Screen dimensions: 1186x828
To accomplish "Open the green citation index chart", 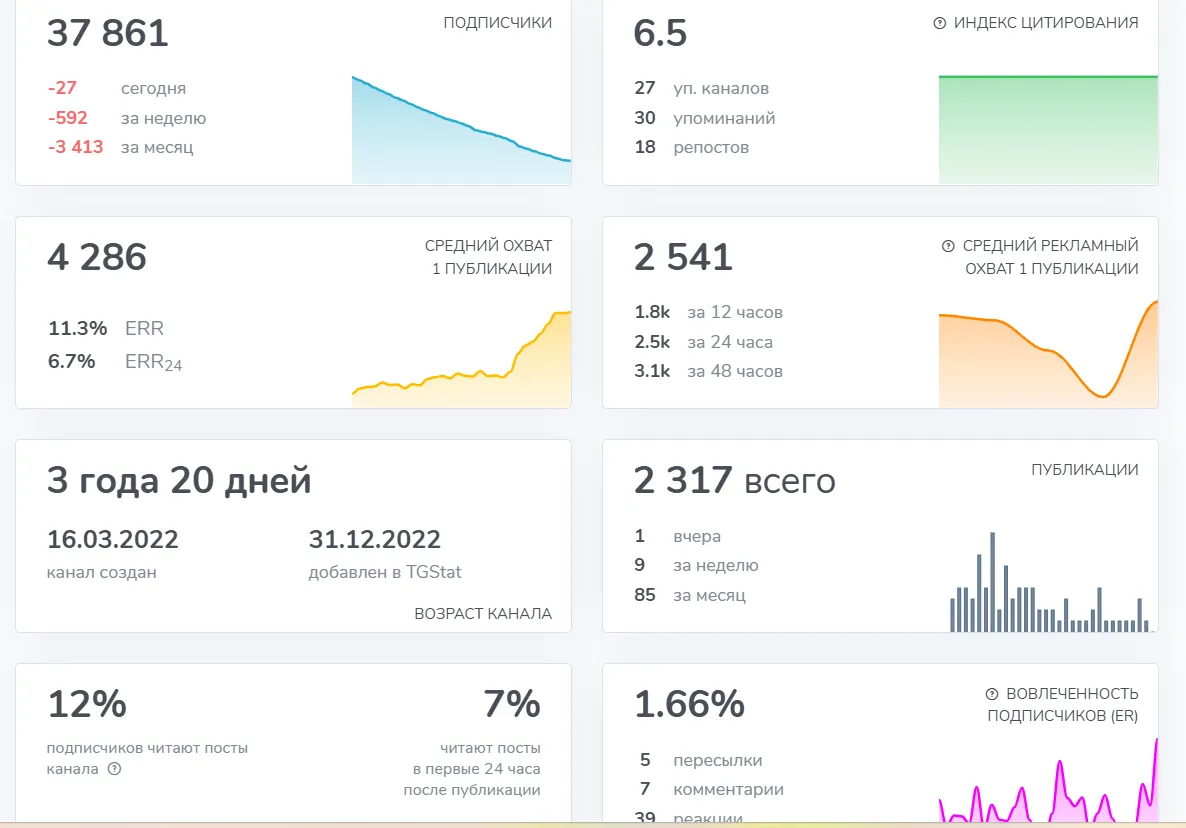I will coord(1048,130).
